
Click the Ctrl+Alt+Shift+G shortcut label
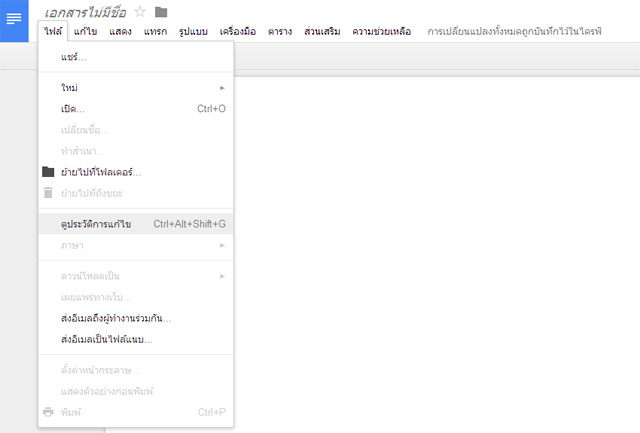(190, 224)
